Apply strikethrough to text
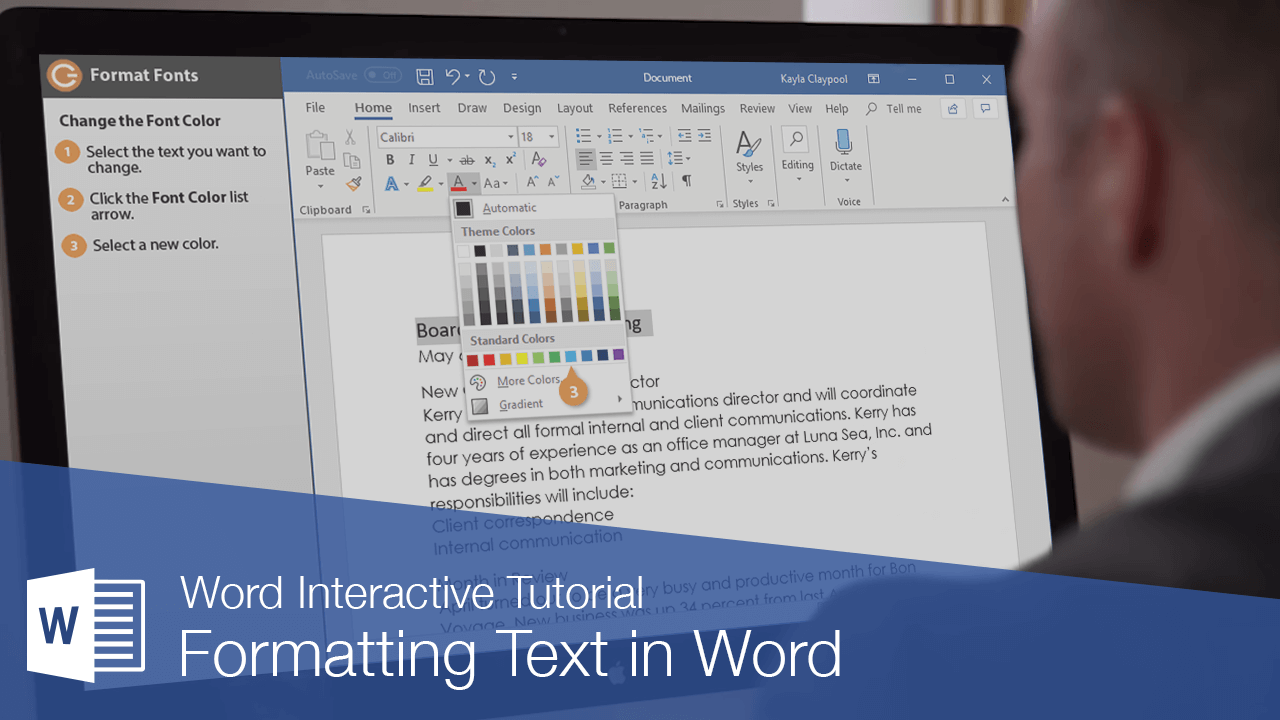The width and height of the screenshot is (1280, 720). pyautogui.click(x=468, y=160)
